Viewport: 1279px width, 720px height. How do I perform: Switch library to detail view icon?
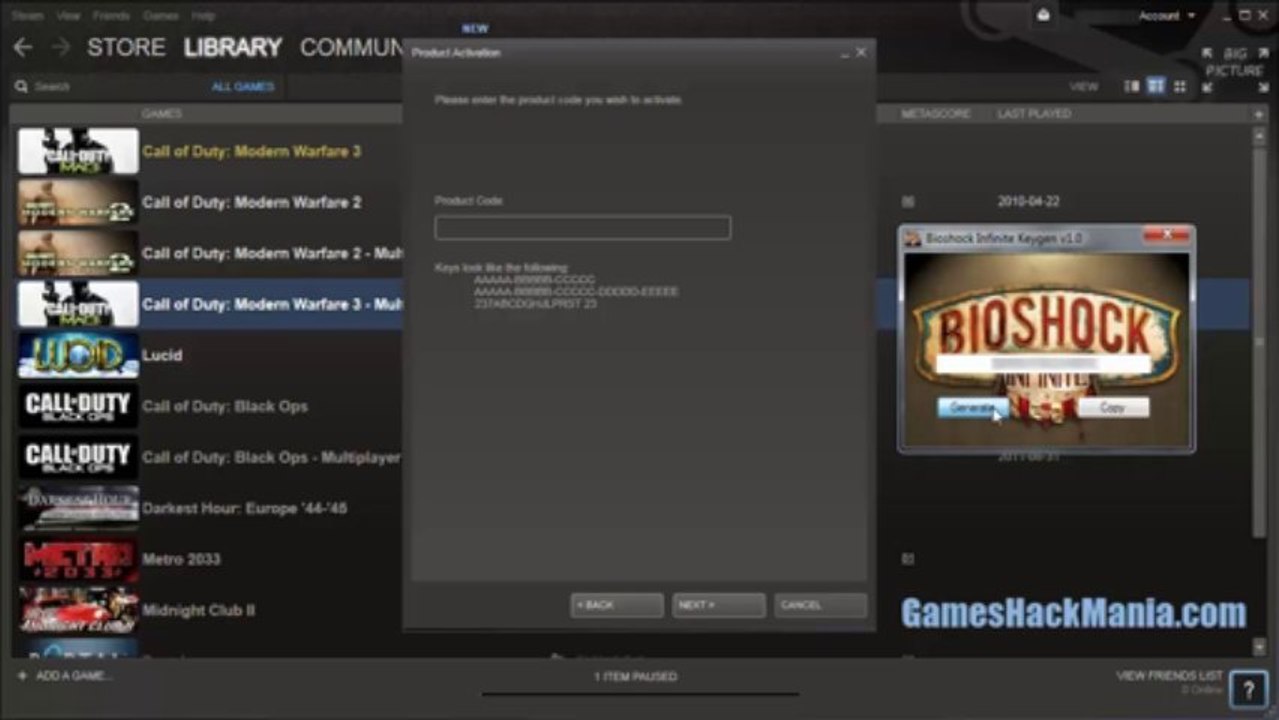(x=1132, y=87)
